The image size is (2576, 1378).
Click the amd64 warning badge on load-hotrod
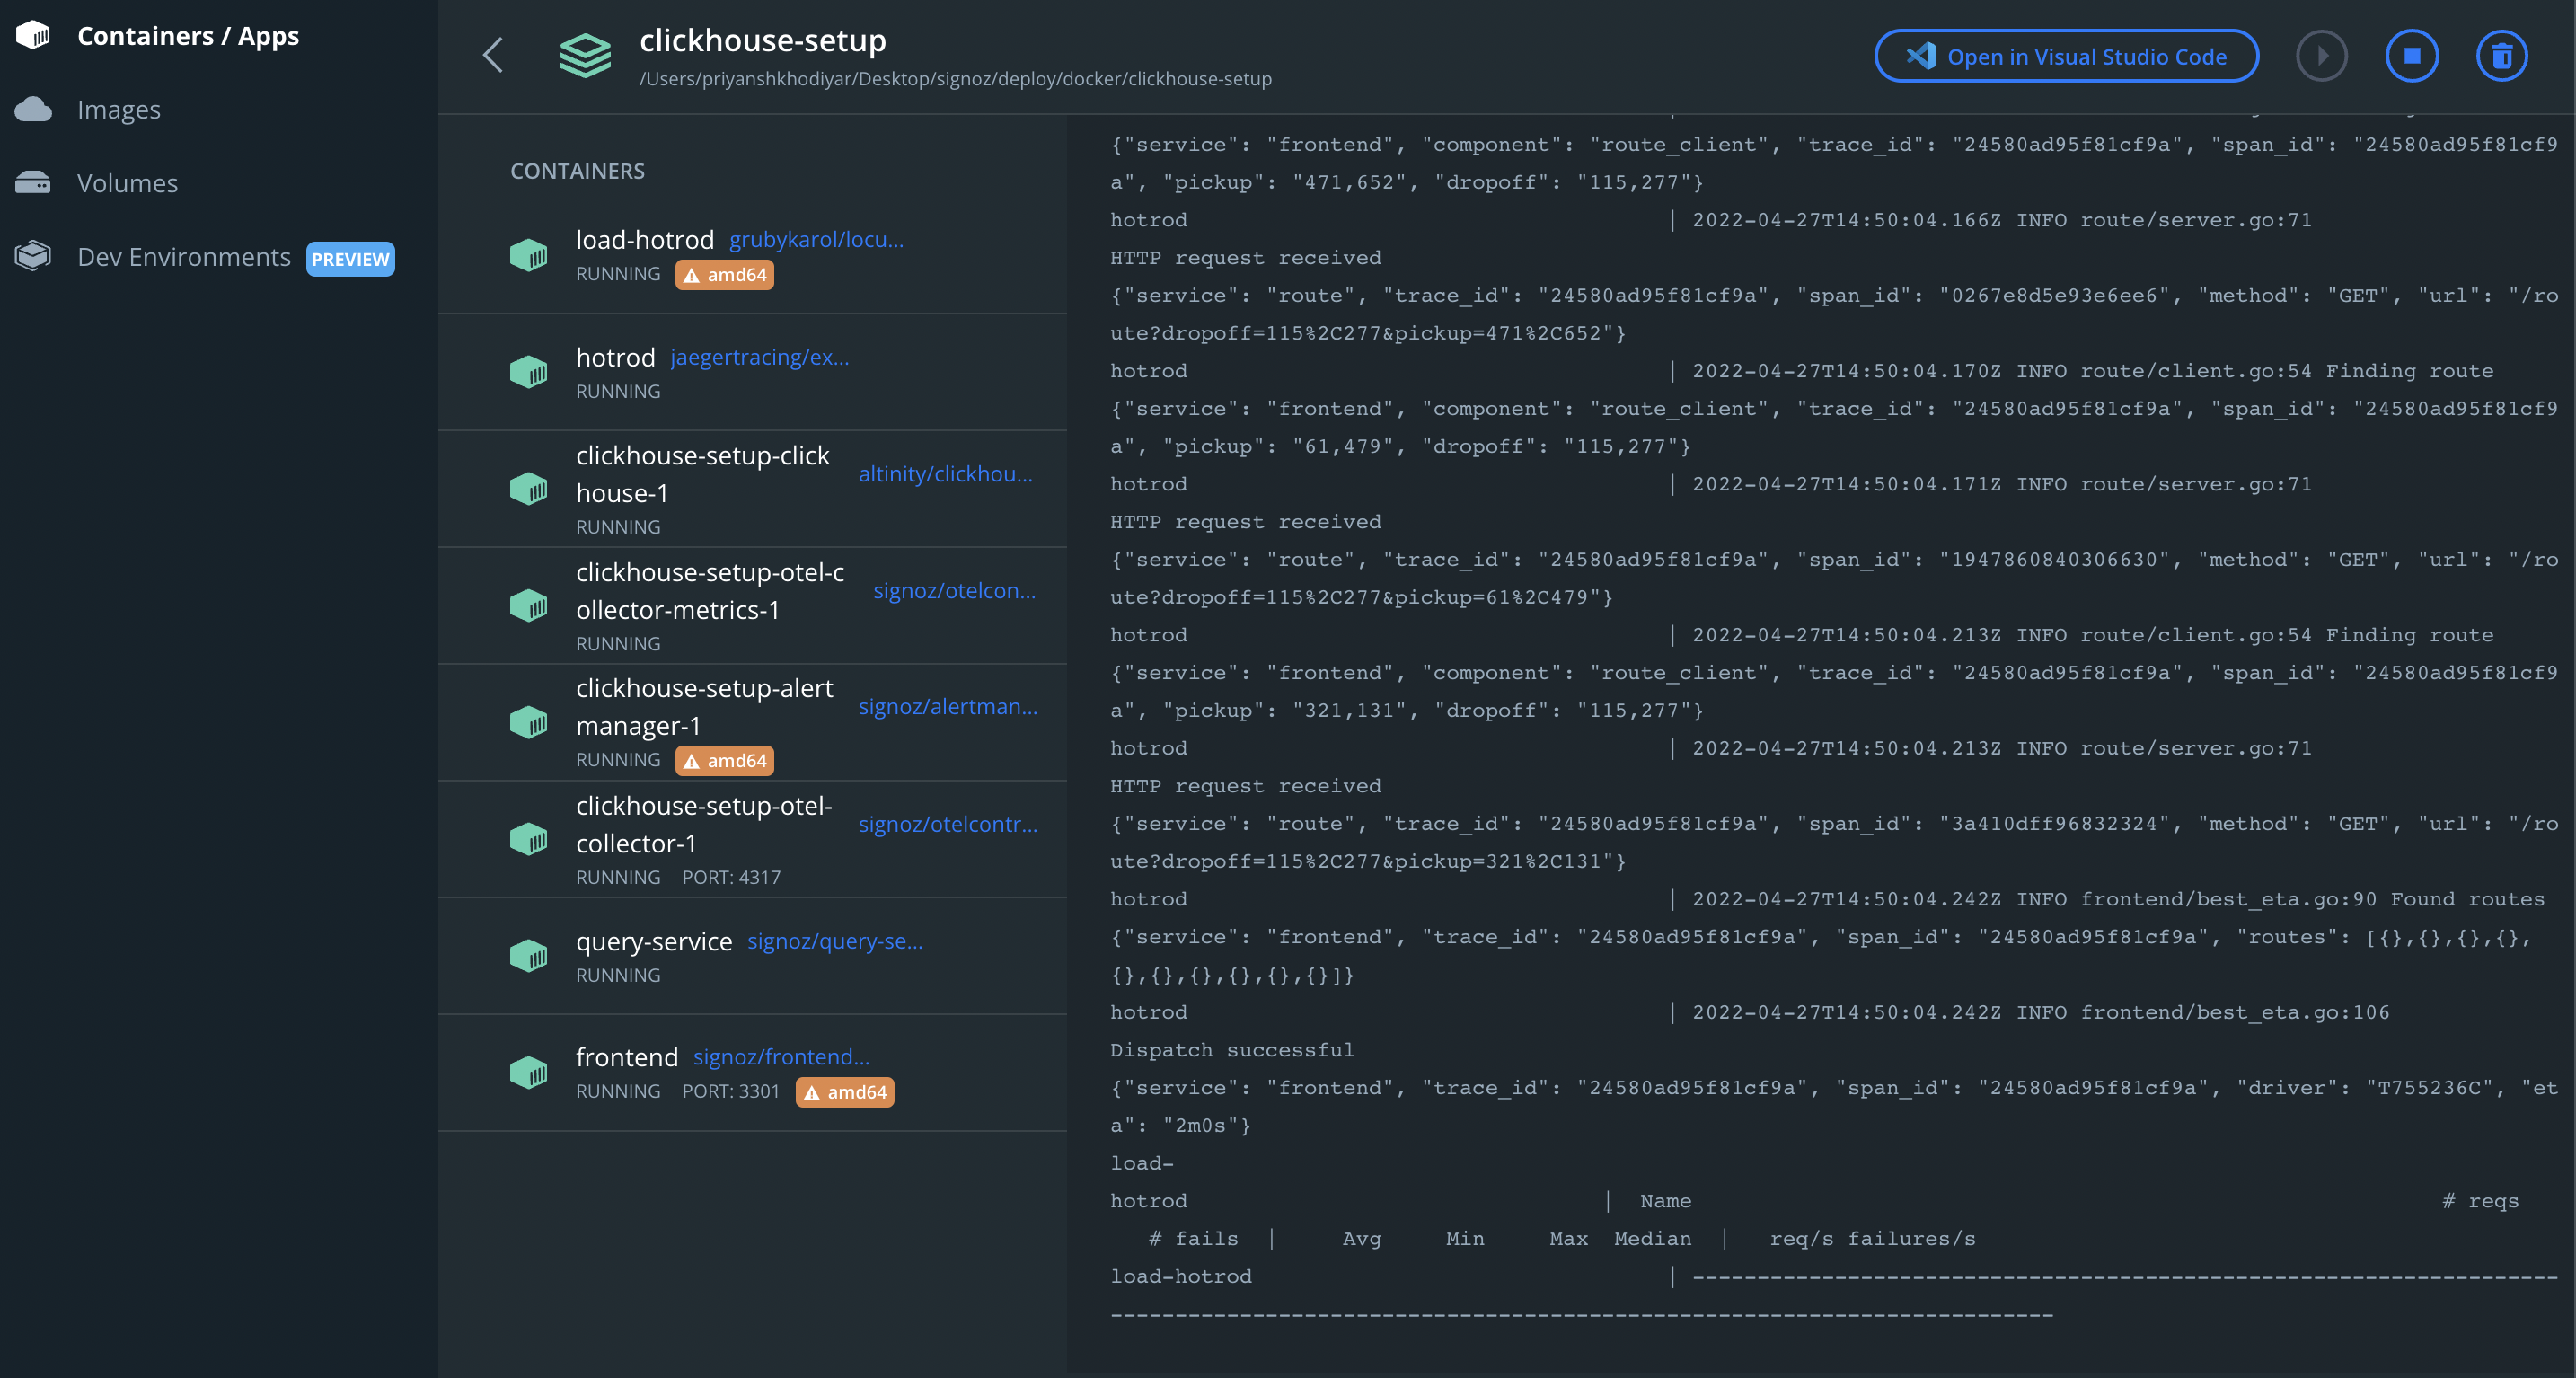(x=724, y=274)
